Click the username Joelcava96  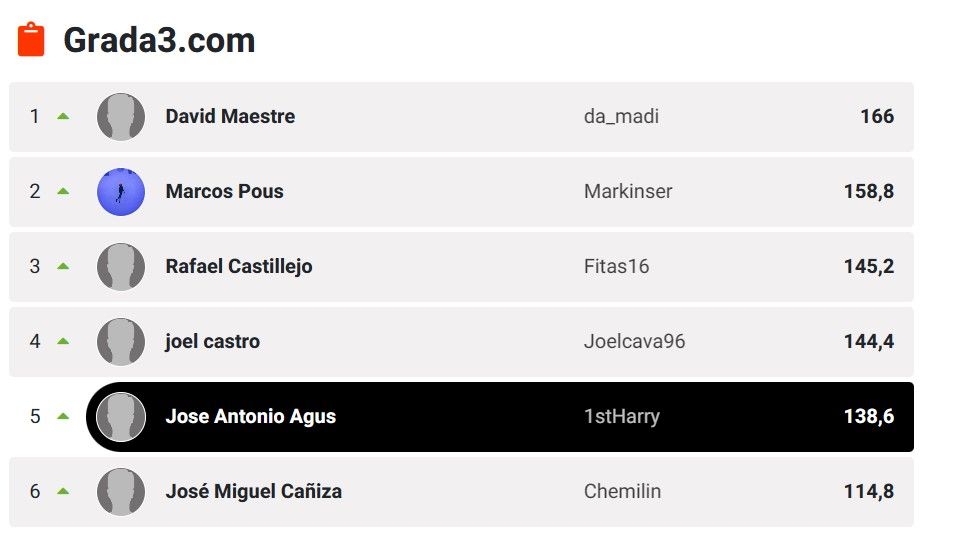[634, 342]
